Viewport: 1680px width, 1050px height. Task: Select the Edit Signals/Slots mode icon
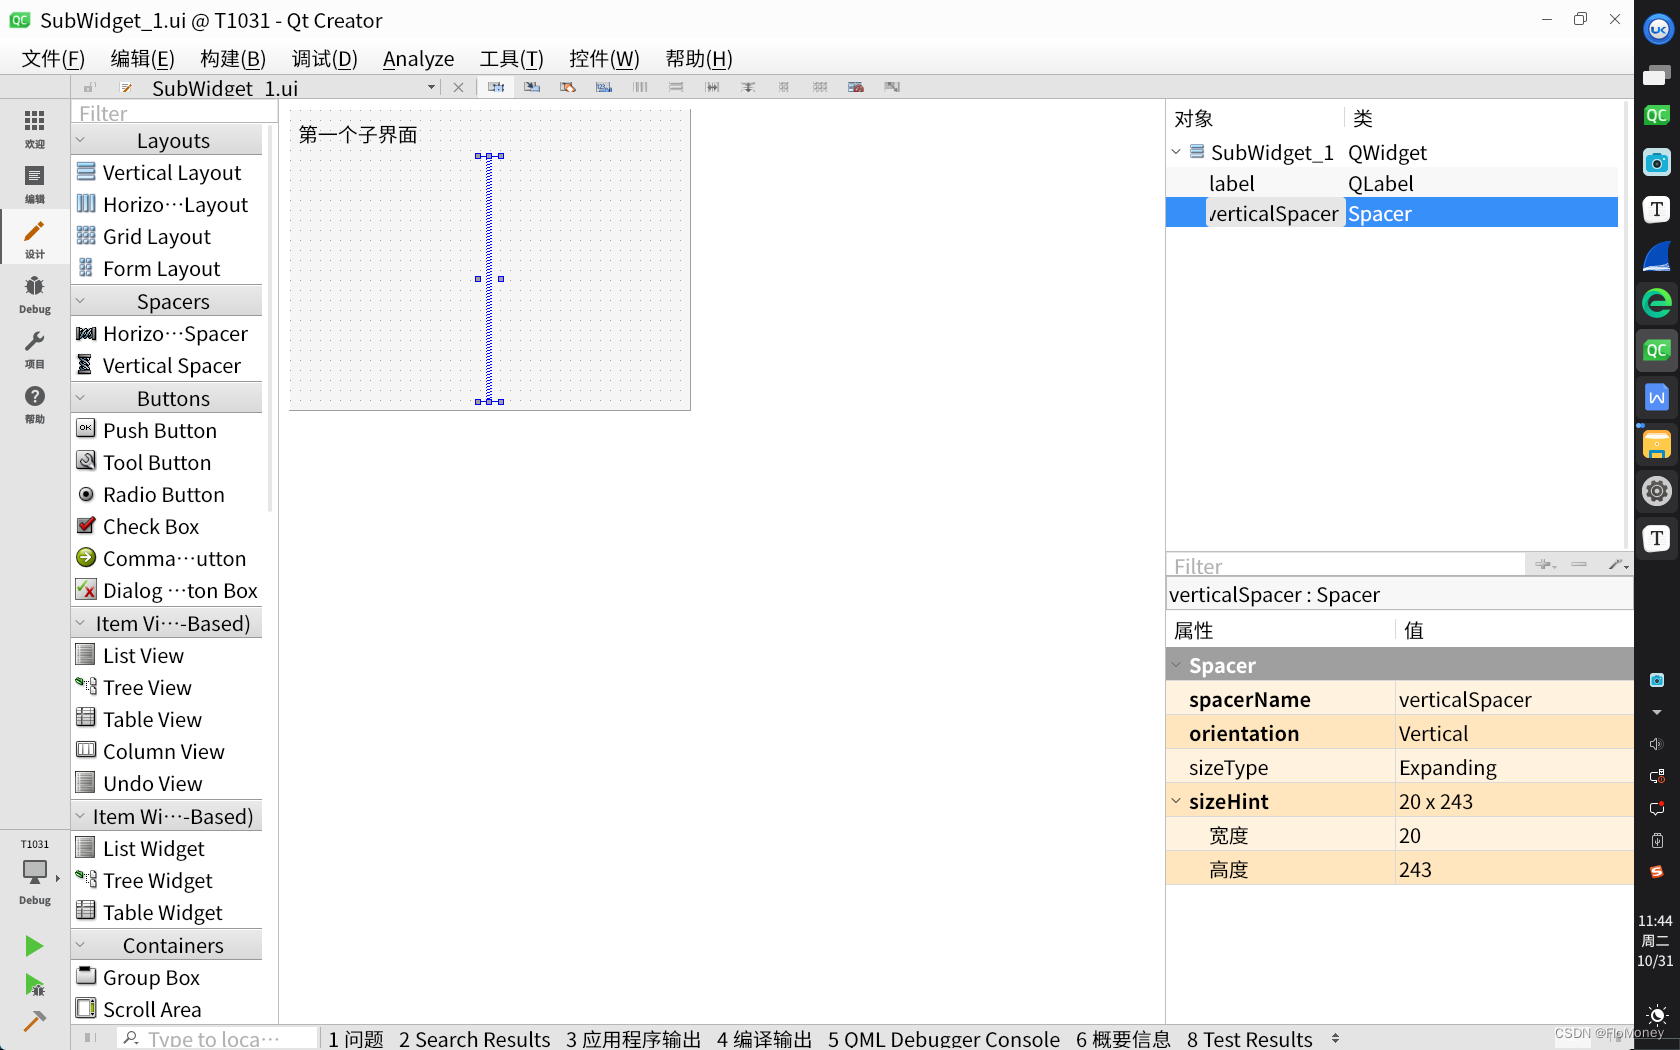[x=531, y=87]
